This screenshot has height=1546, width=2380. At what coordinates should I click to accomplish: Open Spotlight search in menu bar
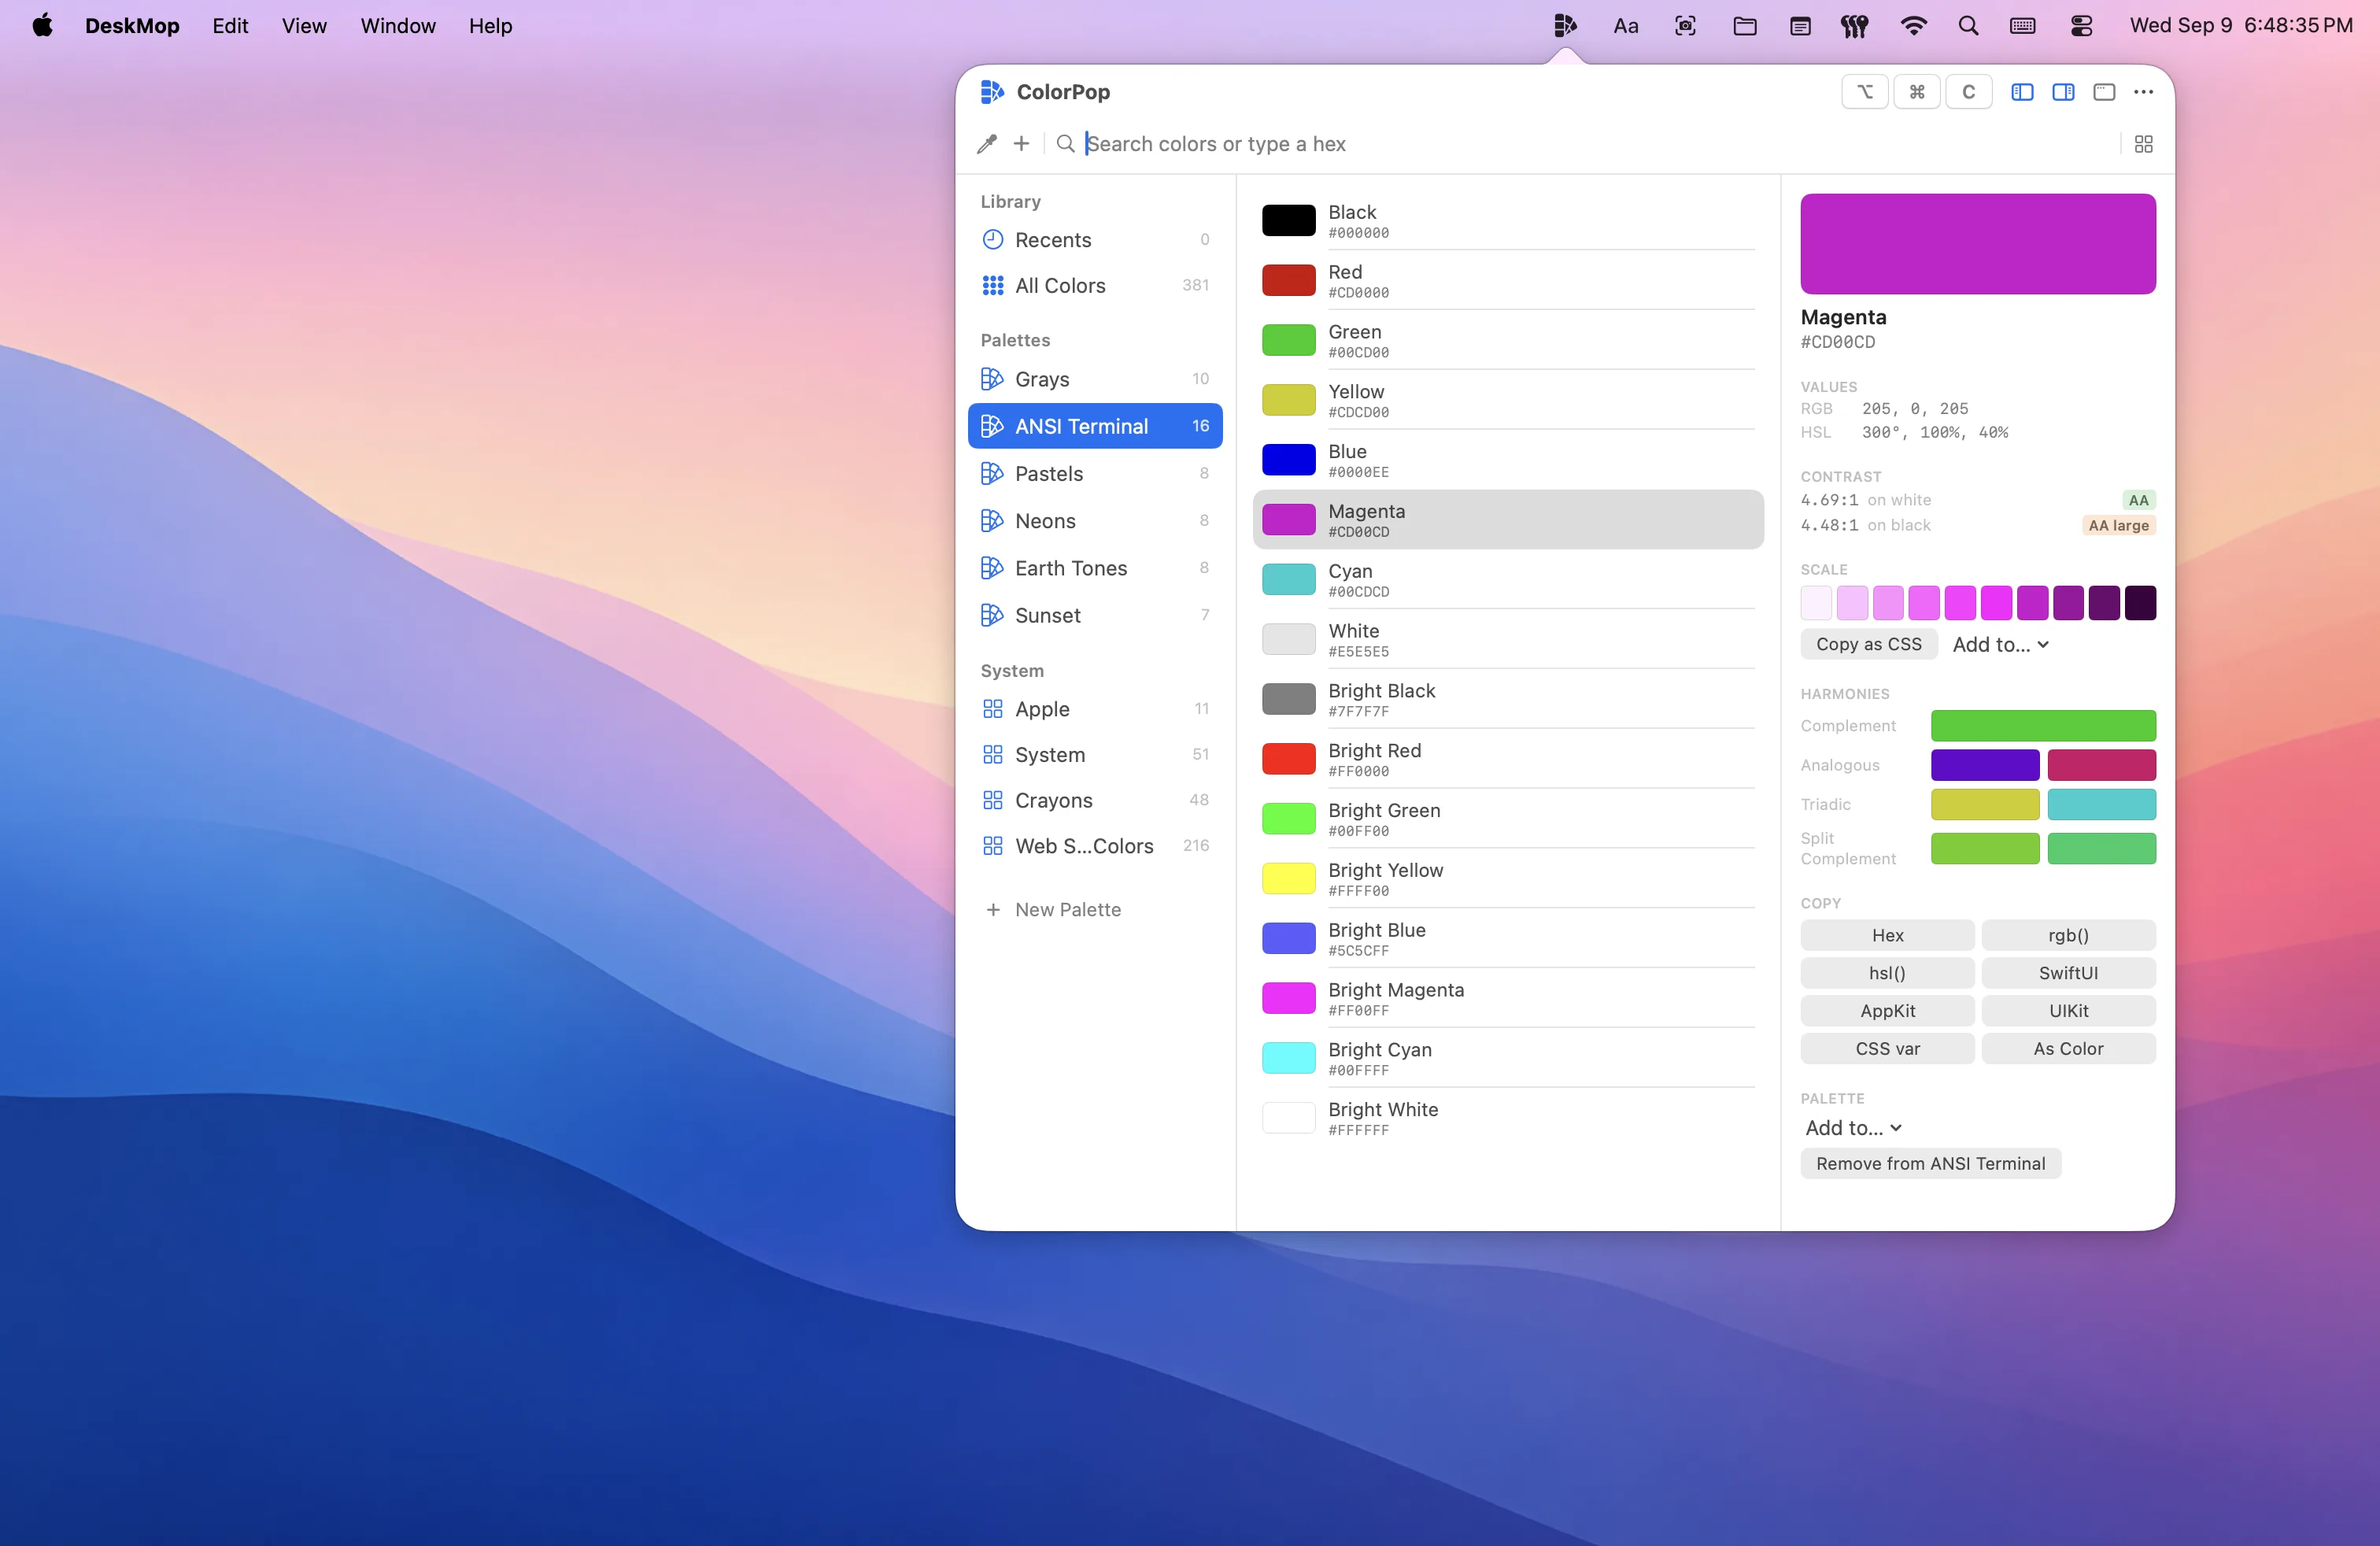[x=1968, y=26]
